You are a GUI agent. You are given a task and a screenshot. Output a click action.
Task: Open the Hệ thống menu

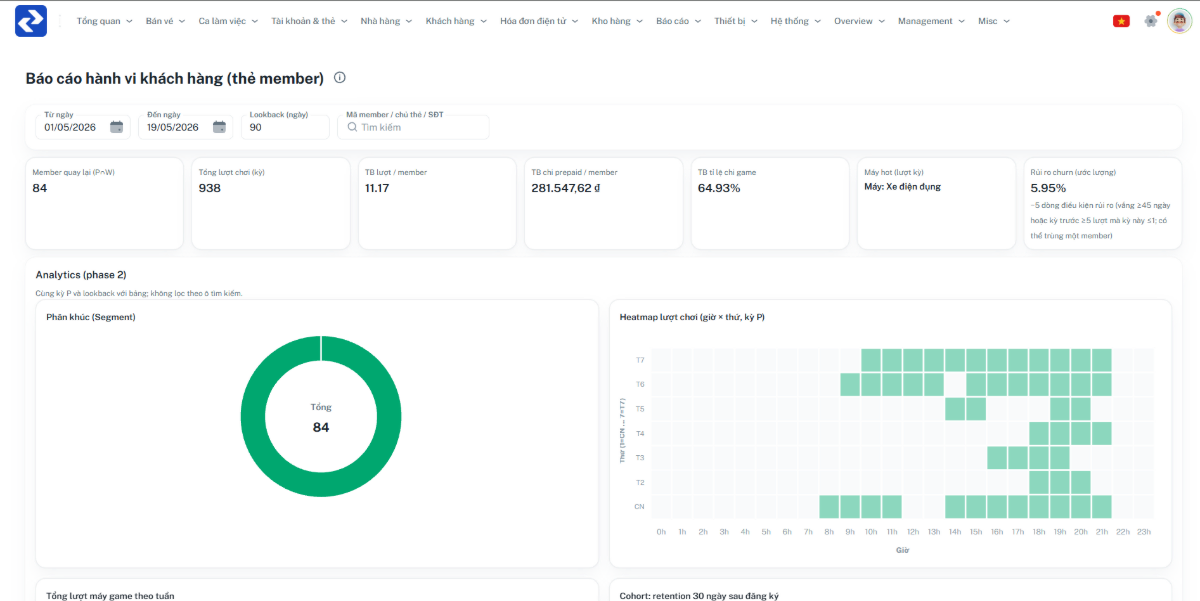coord(797,21)
